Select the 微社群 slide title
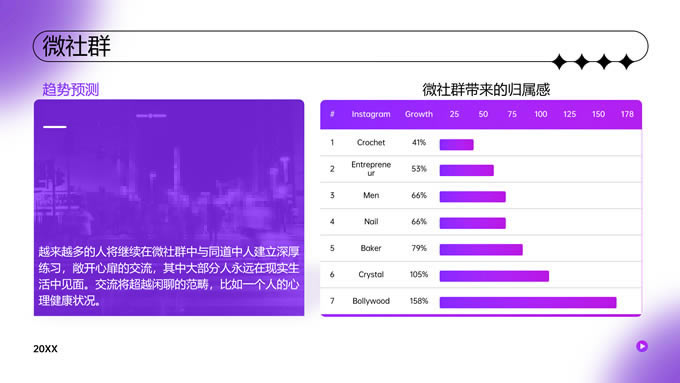The image size is (680, 383). tap(77, 46)
